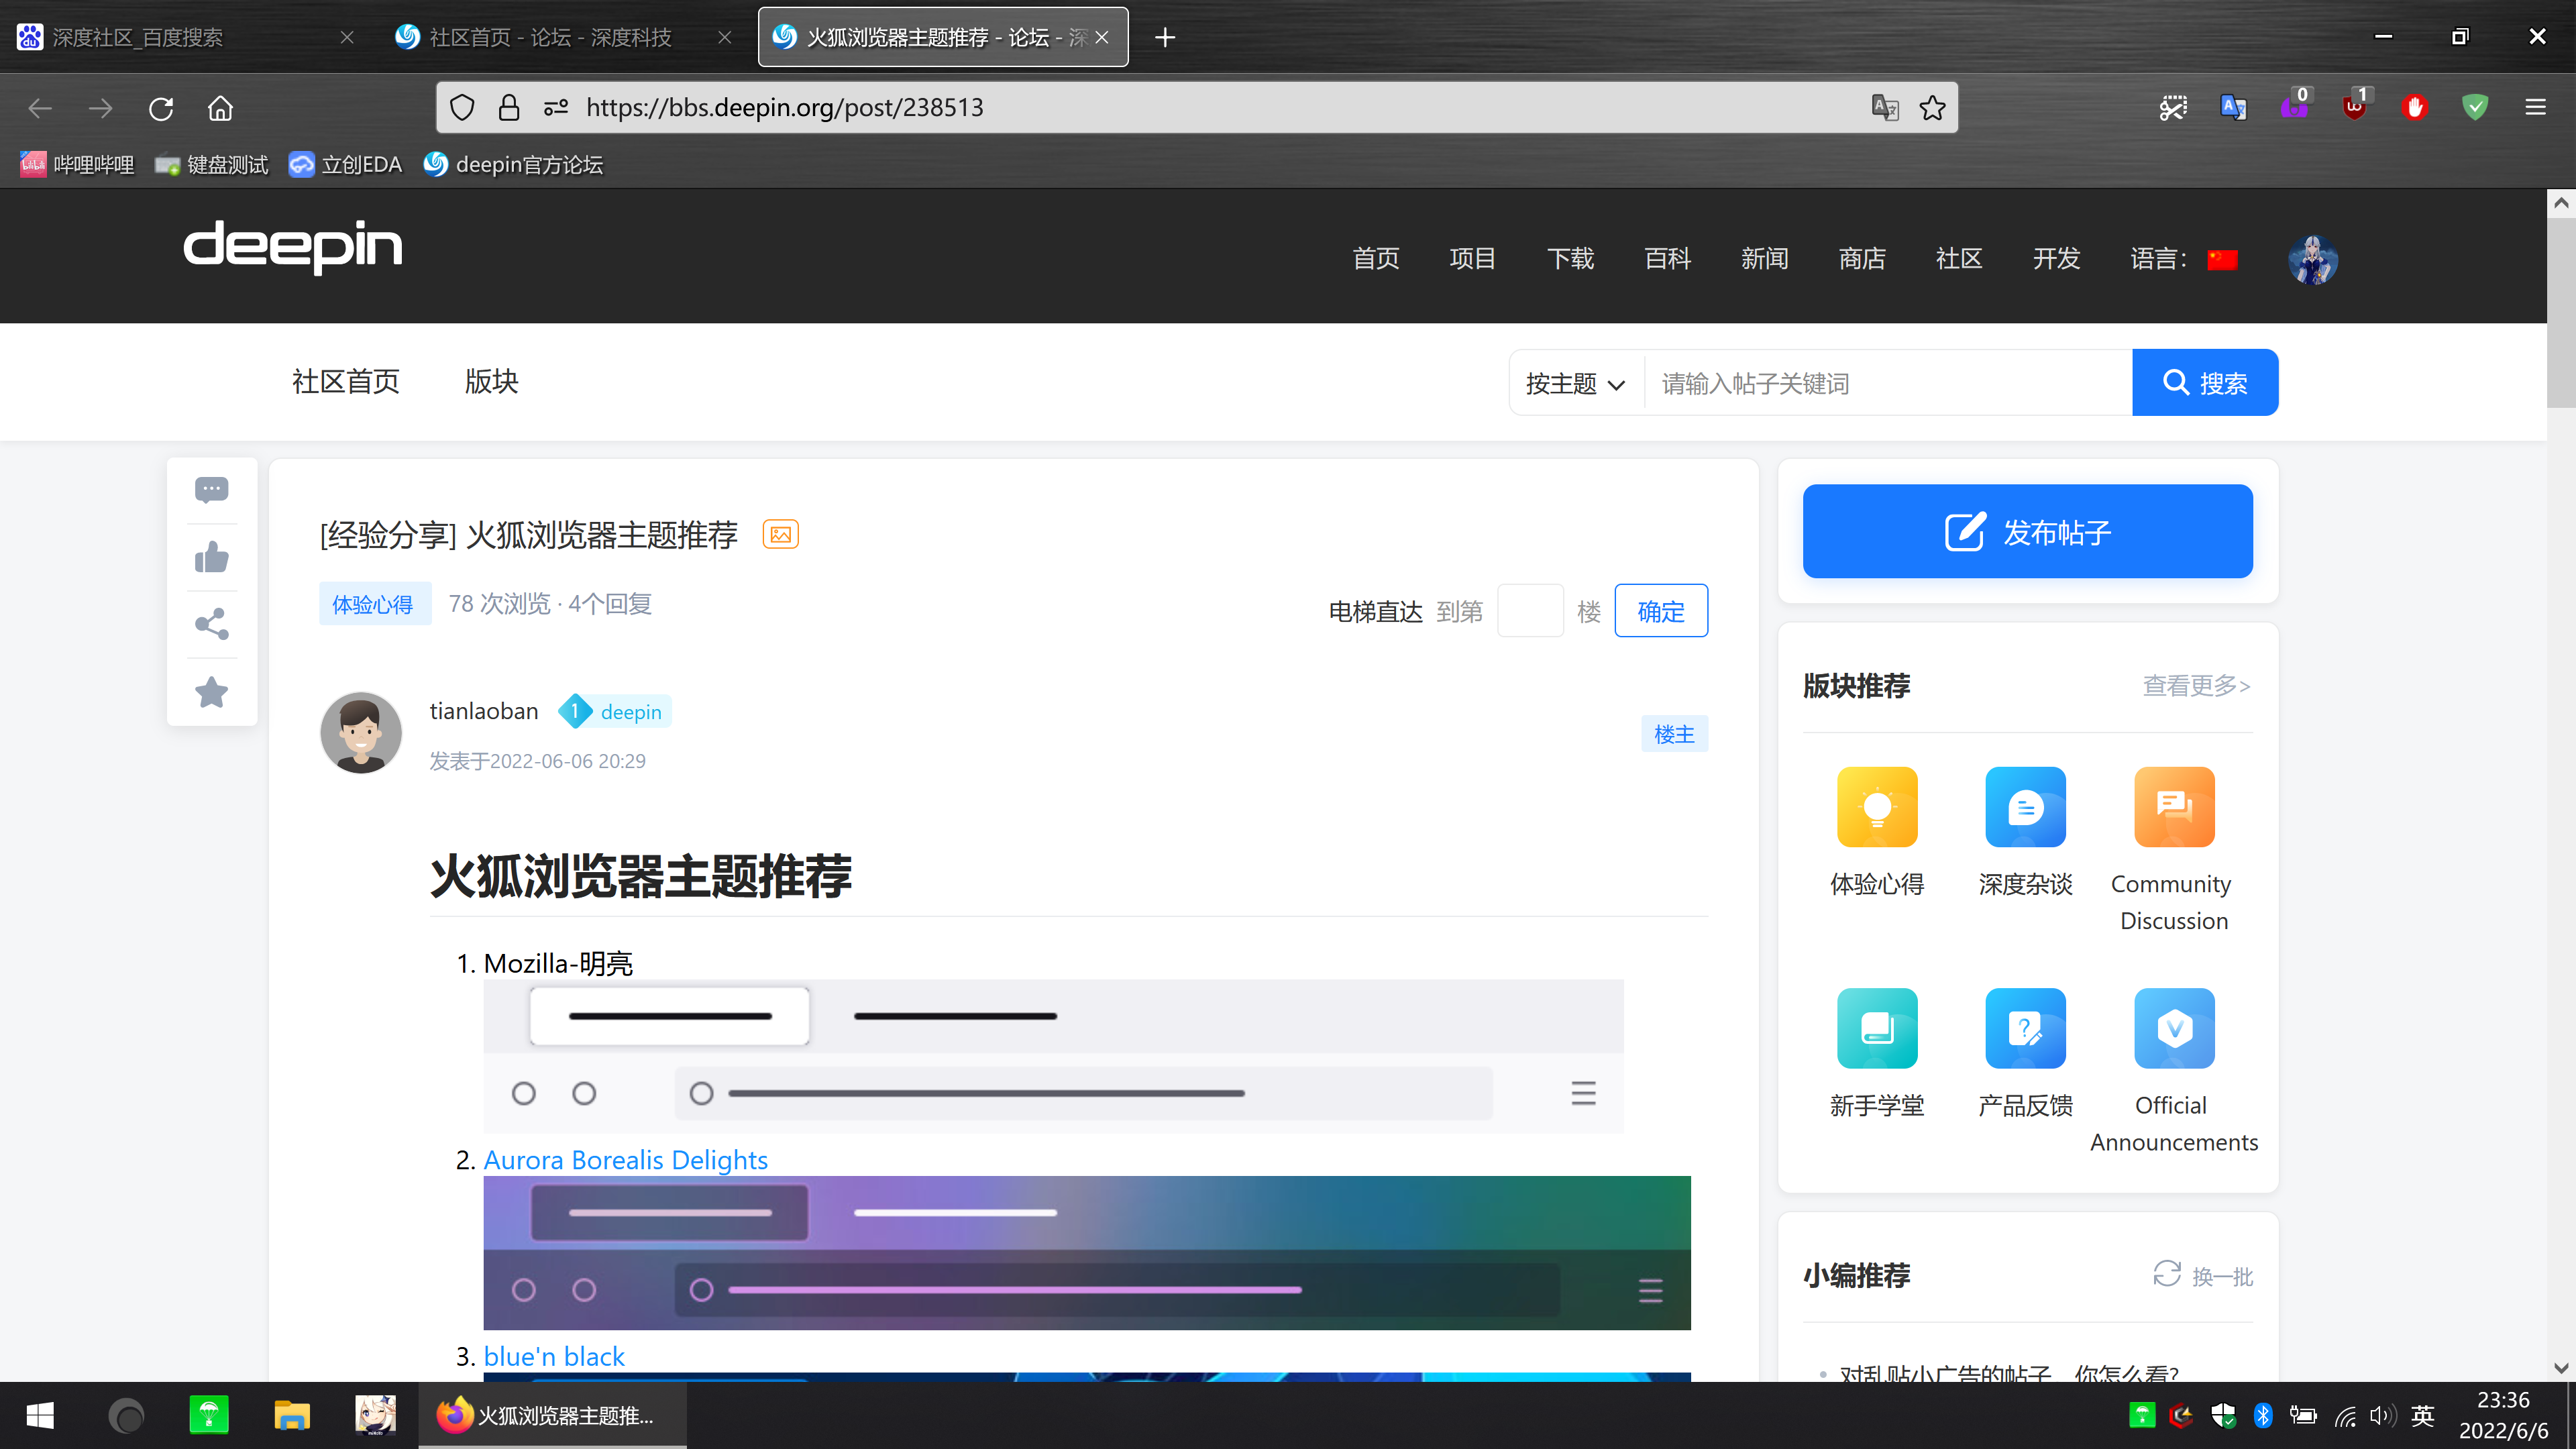Open the 产品反馈 section icon

pos(2025,1028)
